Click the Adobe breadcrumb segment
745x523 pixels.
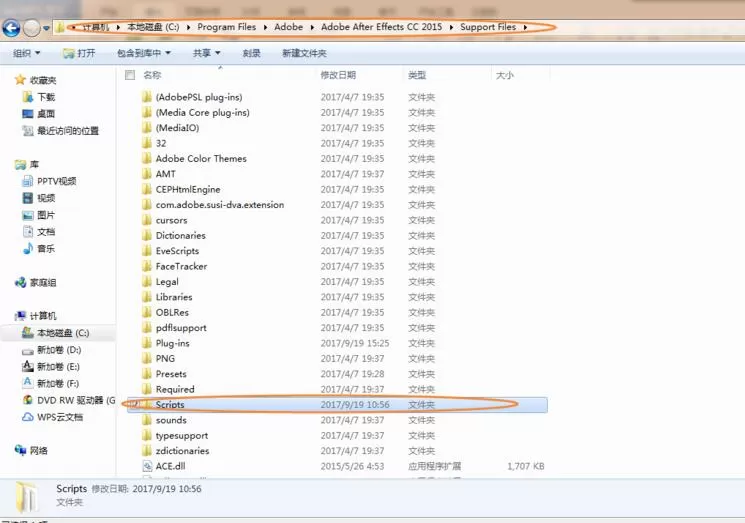pyautogui.click(x=288, y=27)
